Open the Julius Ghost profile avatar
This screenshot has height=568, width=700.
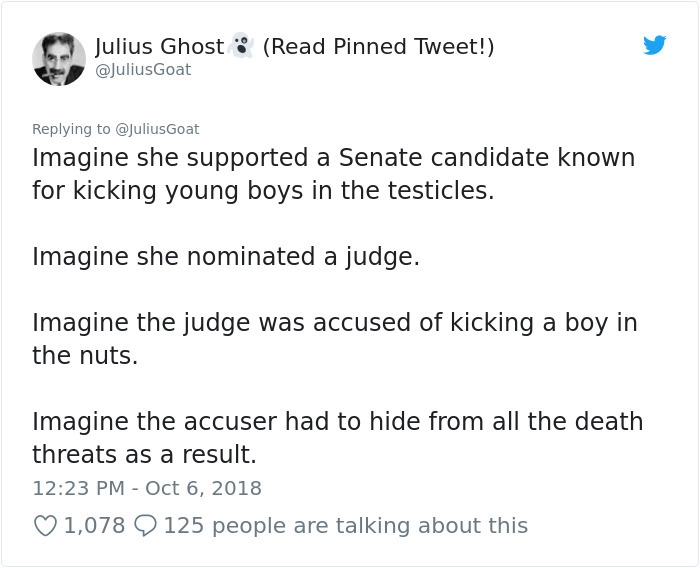pyautogui.click(x=59, y=59)
